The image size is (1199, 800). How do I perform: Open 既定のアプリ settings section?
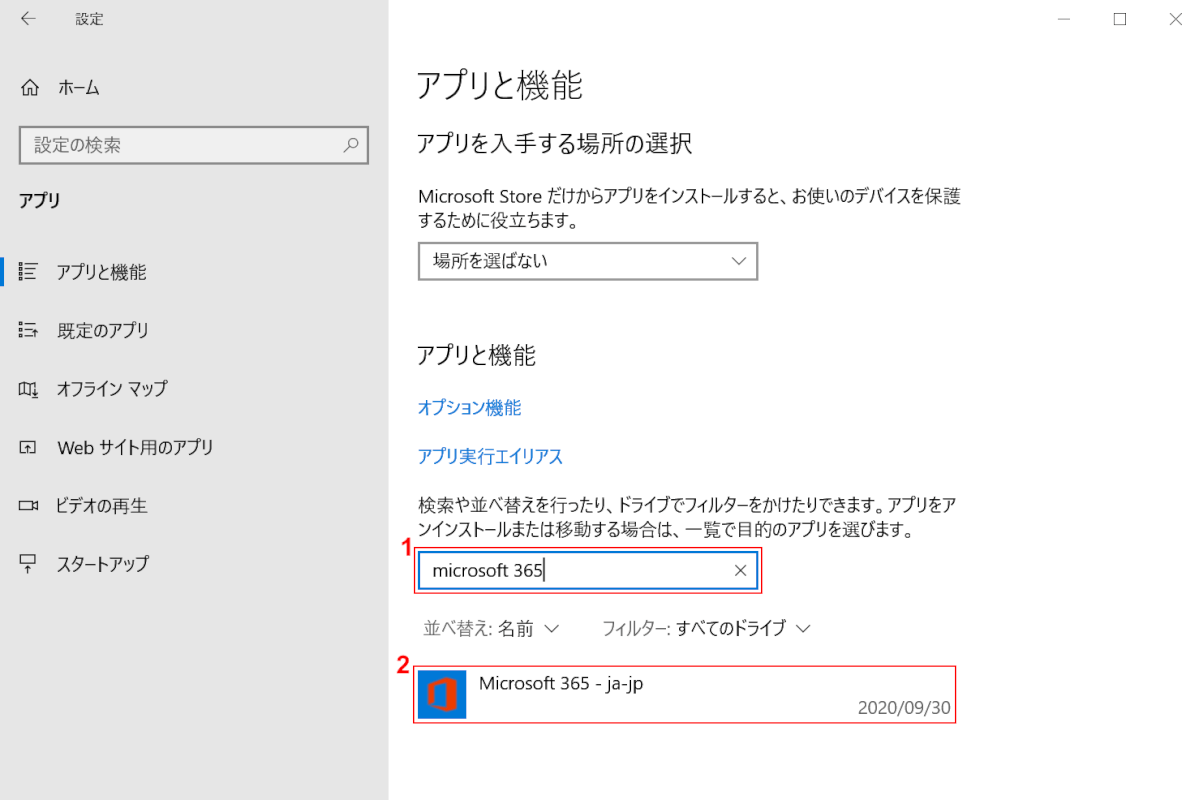102,330
